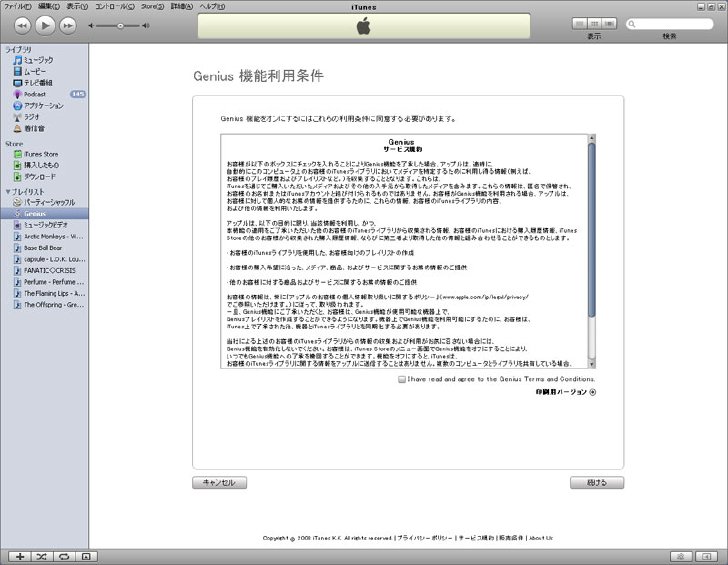The height and width of the screenshot is (565, 728).
Task: Click the Cancel button
Action: point(219,483)
